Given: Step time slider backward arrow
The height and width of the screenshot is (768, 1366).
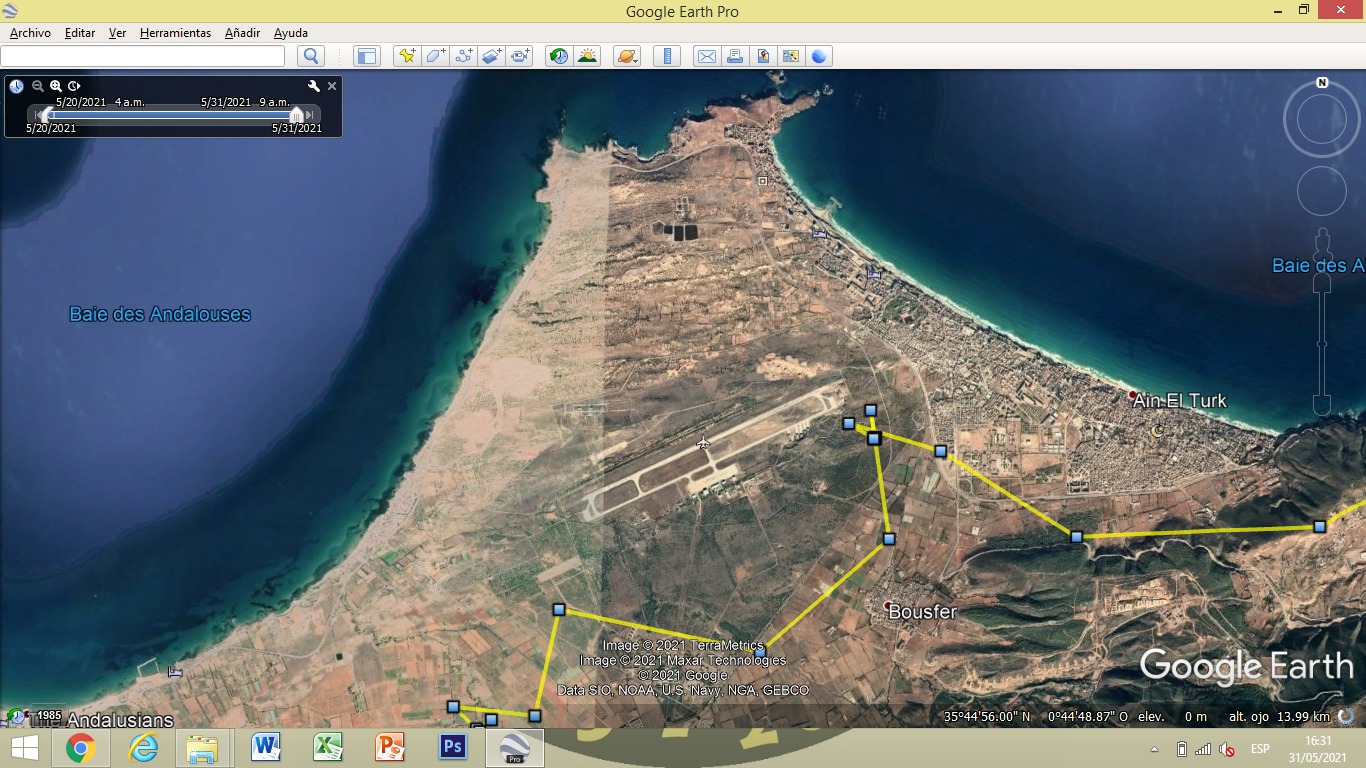Looking at the screenshot, I should click(x=38, y=115).
